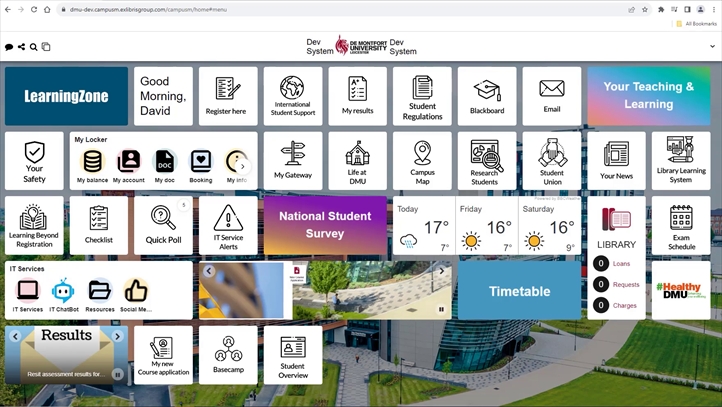Image resolution: width=722 pixels, height=407 pixels.
Task: Open the Timetable banner
Action: (x=519, y=291)
